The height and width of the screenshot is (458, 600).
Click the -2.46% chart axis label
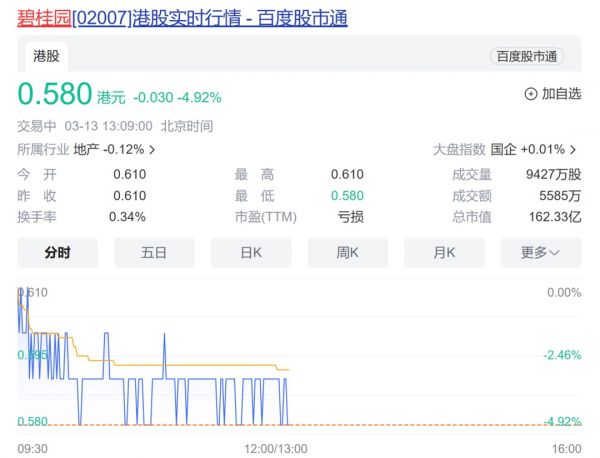click(562, 355)
